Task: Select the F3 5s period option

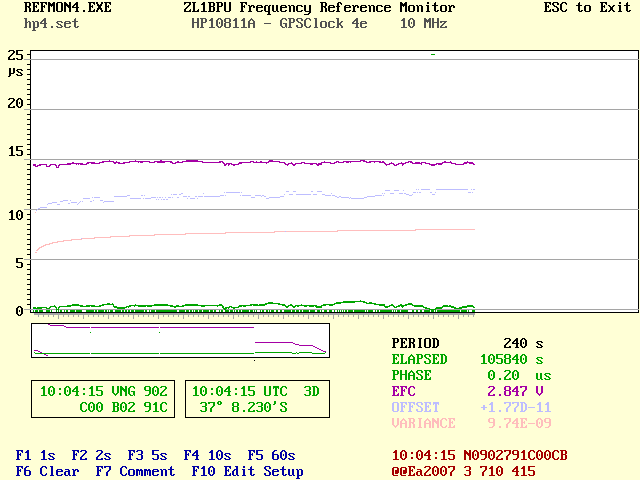Action: pyautogui.click(x=147, y=455)
